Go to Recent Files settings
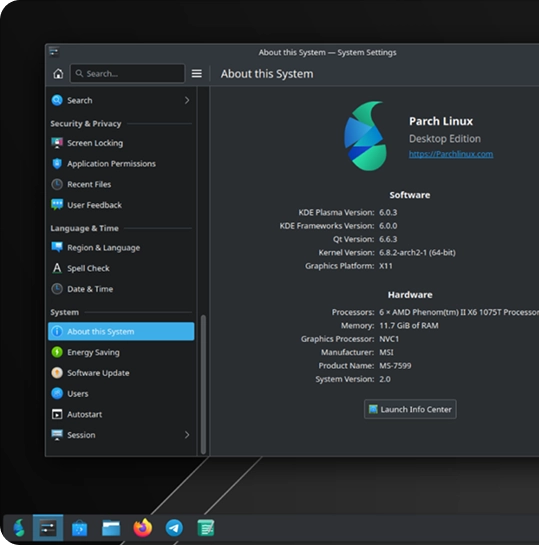This screenshot has height=545, width=539. pos(121,185)
